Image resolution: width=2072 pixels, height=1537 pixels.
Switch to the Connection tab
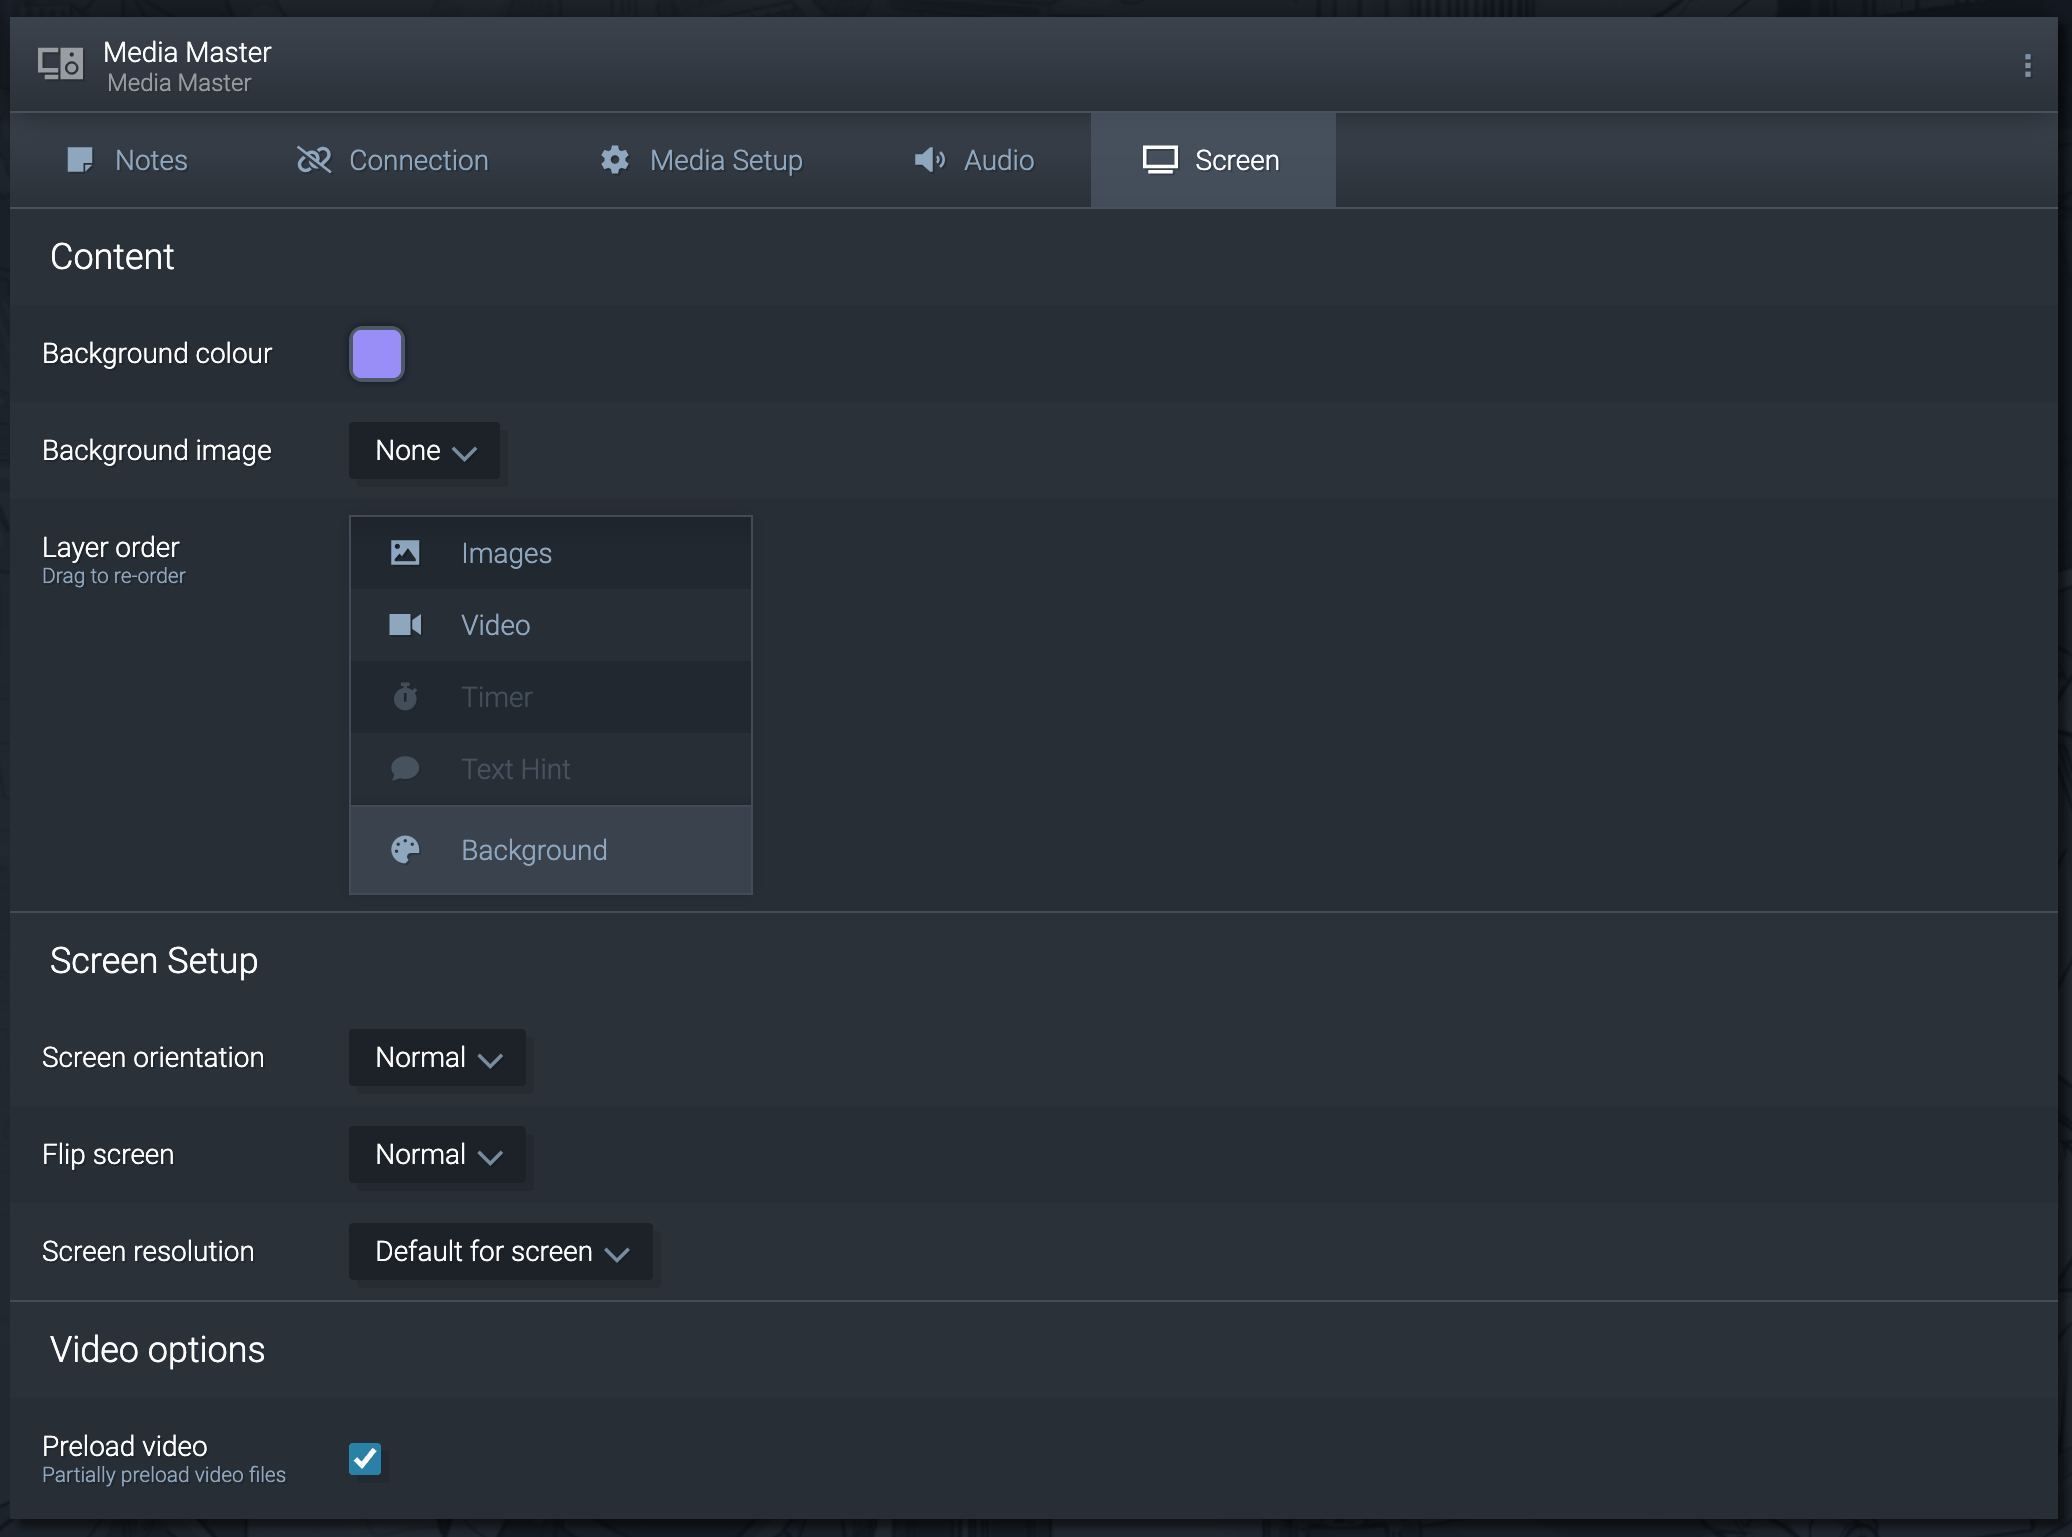(x=393, y=160)
